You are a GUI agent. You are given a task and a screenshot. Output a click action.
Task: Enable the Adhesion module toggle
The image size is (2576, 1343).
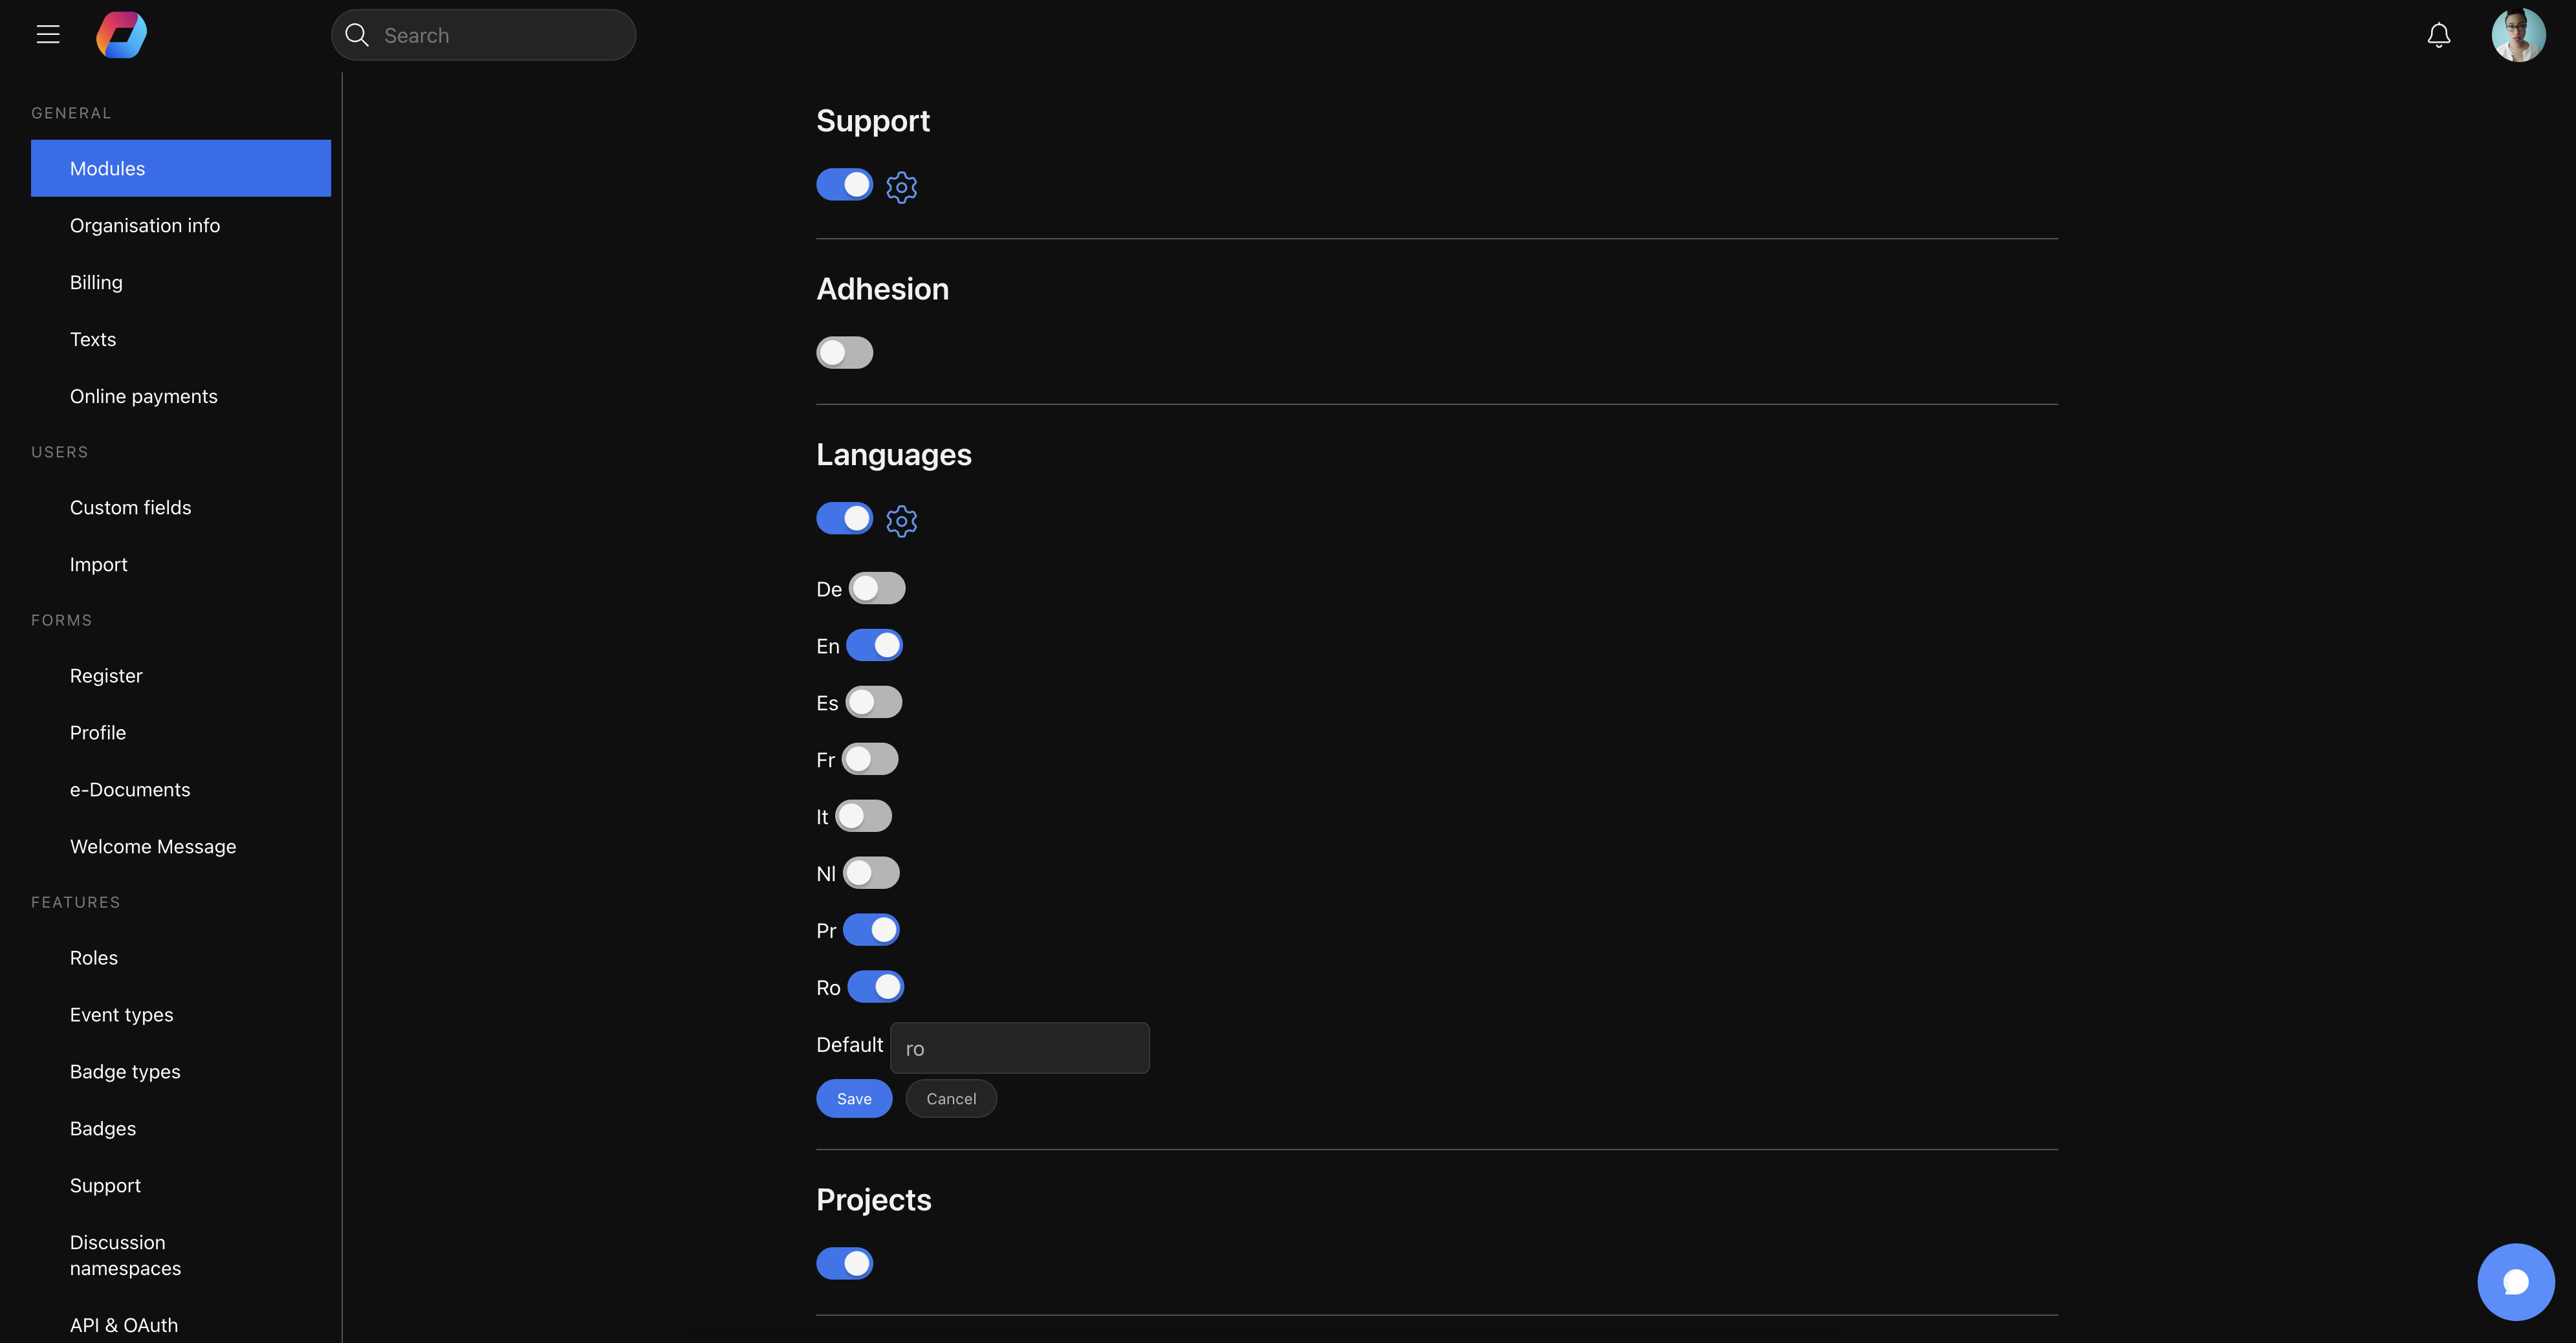844,353
